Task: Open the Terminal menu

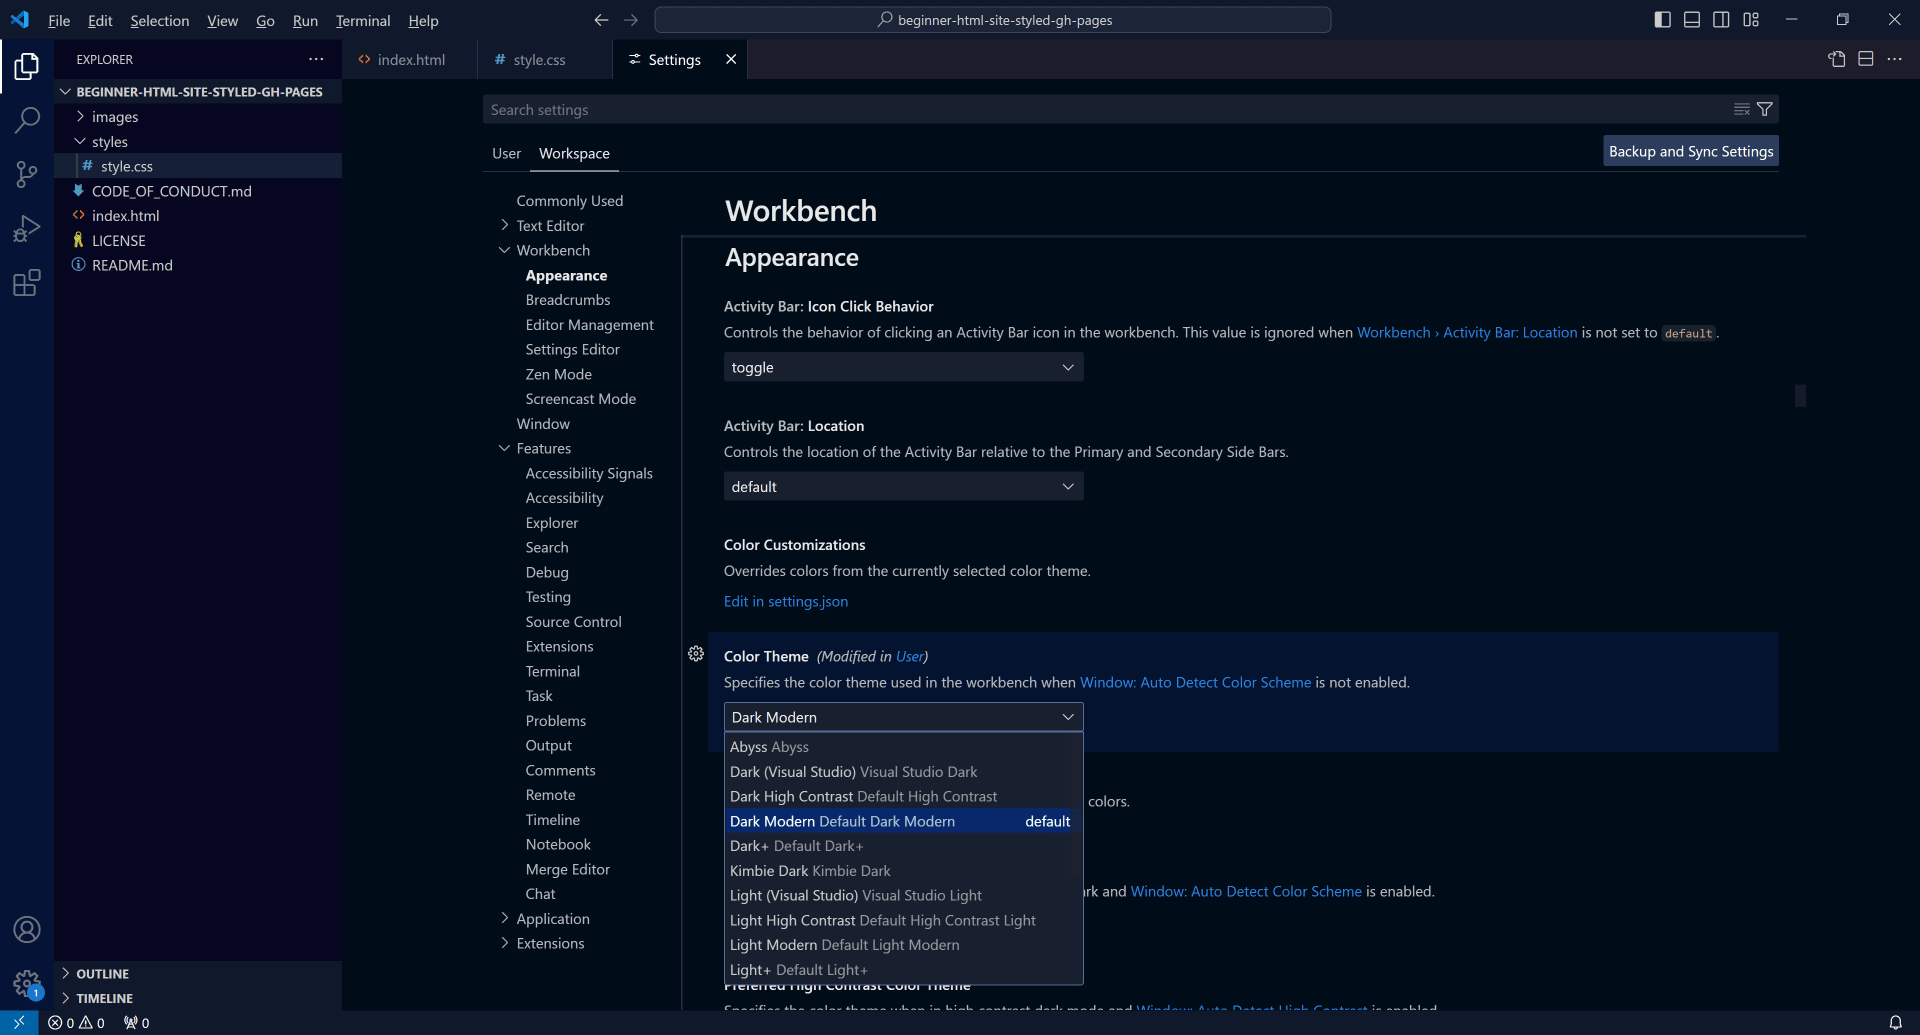Action: coord(363,20)
